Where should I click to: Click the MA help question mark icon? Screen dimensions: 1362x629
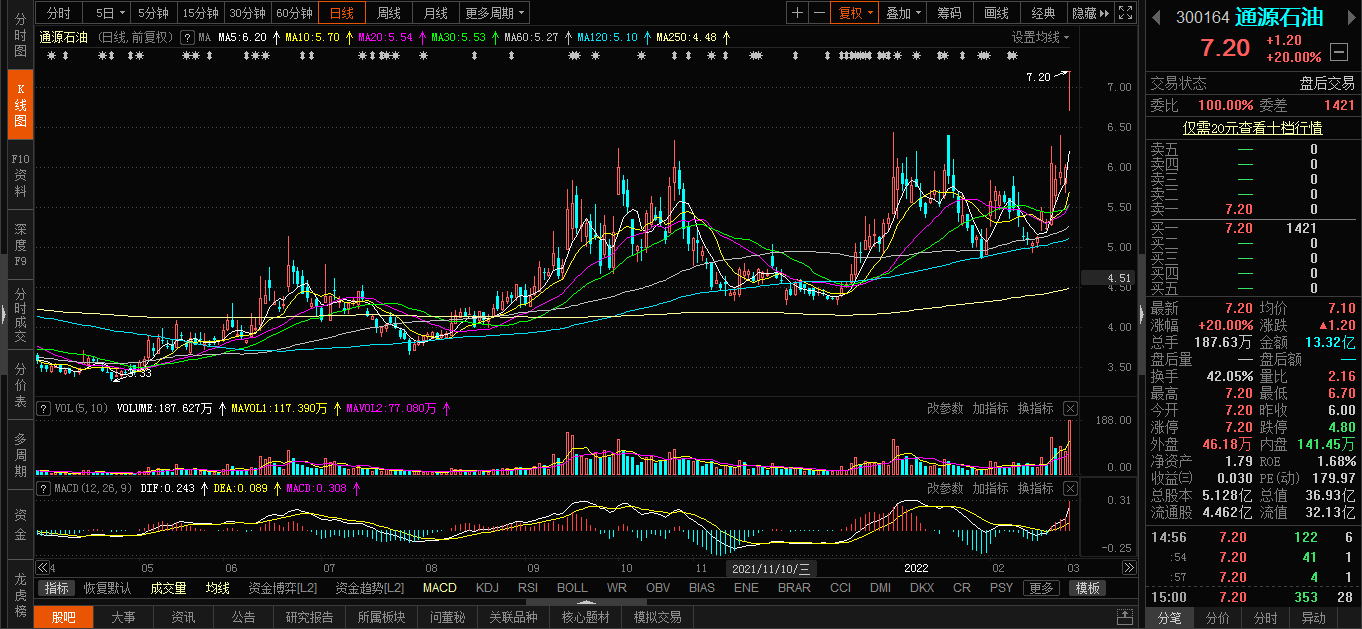(187, 37)
